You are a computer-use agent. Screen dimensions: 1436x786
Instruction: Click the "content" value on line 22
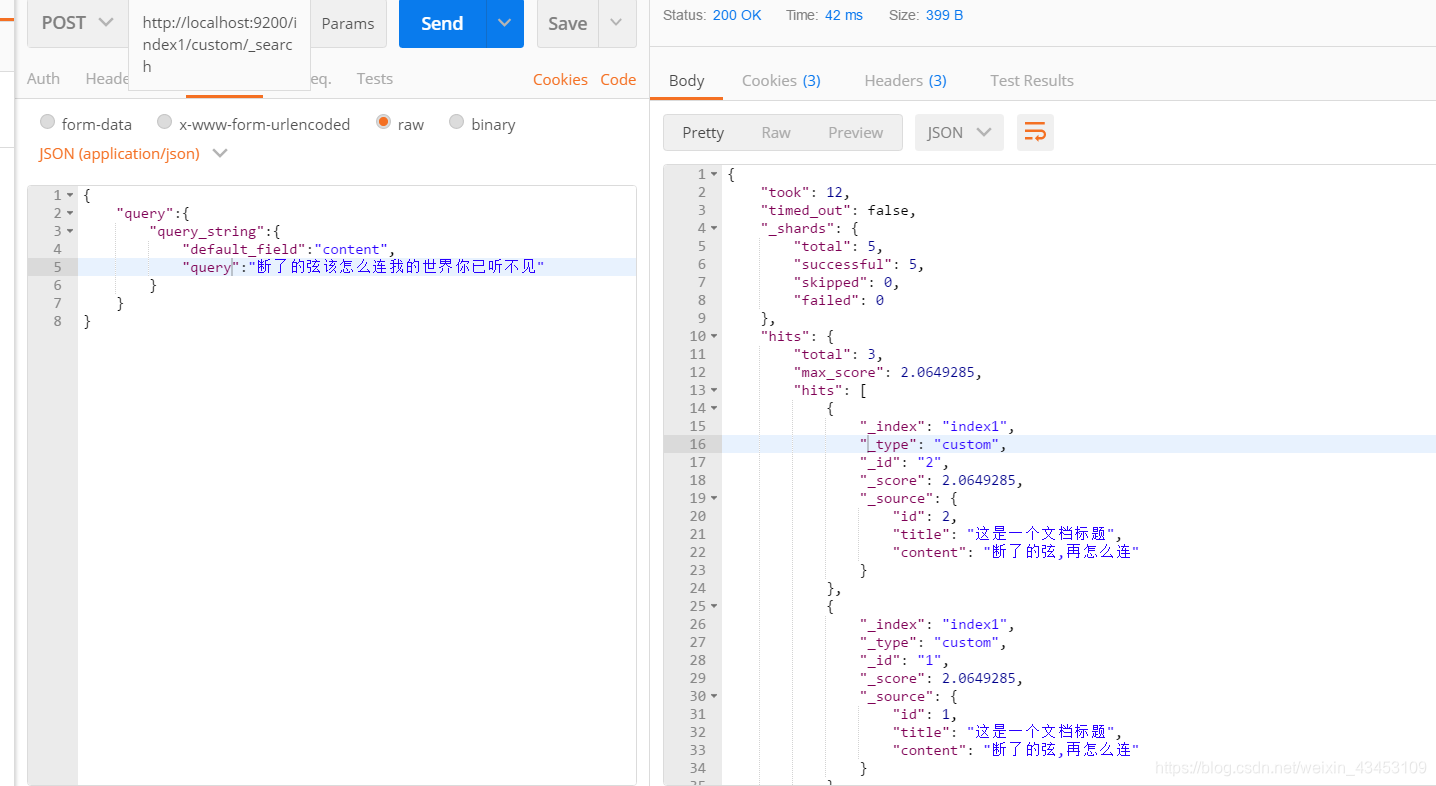(1061, 552)
